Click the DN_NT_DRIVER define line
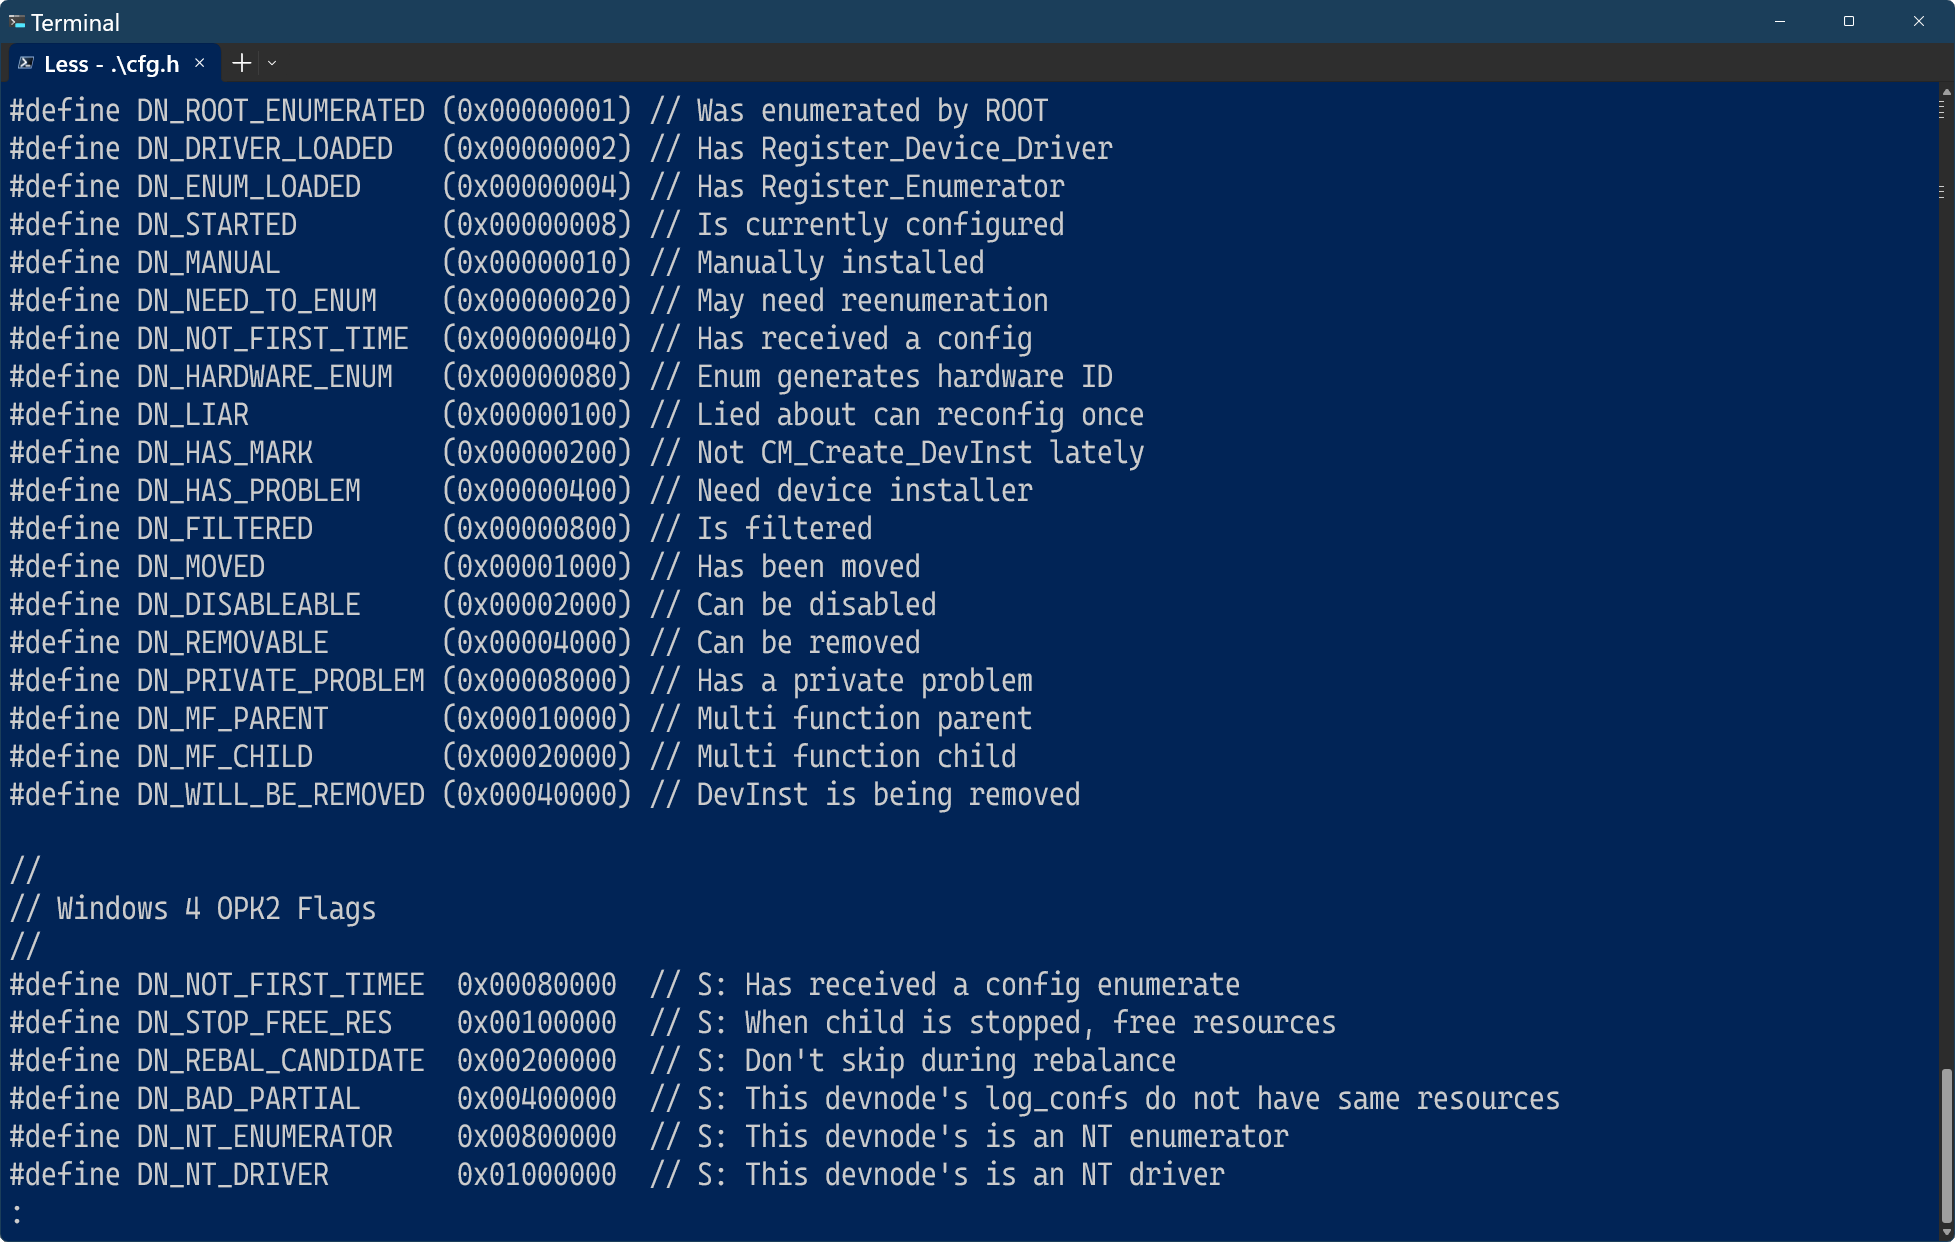1955x1242 pixels. tap(616, 1175)
